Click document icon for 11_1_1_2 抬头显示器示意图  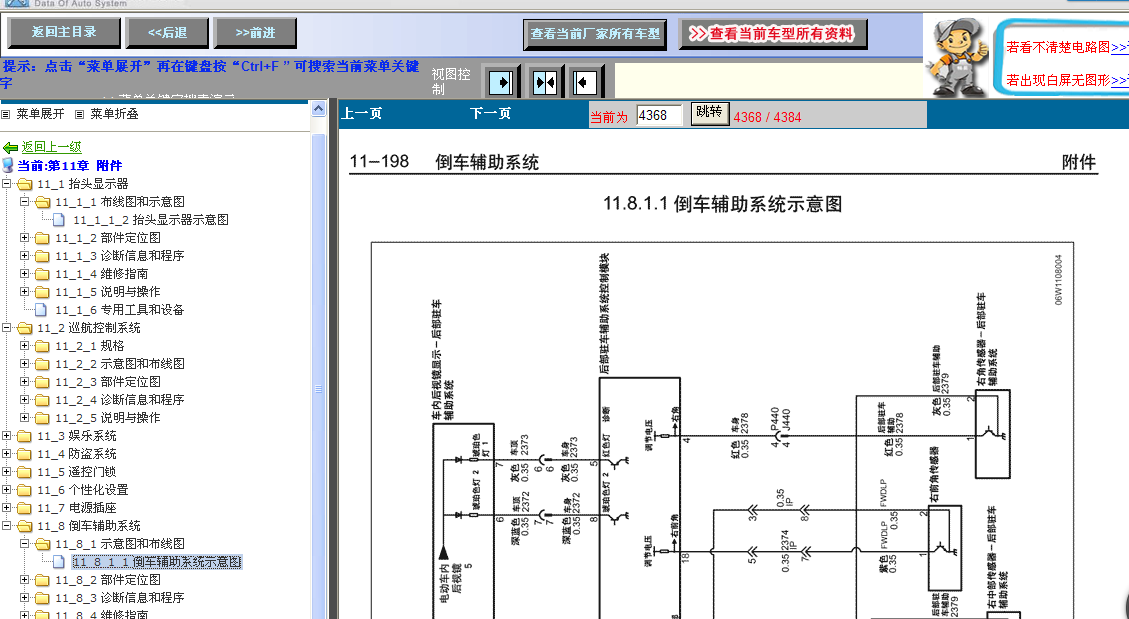(59, 220)
